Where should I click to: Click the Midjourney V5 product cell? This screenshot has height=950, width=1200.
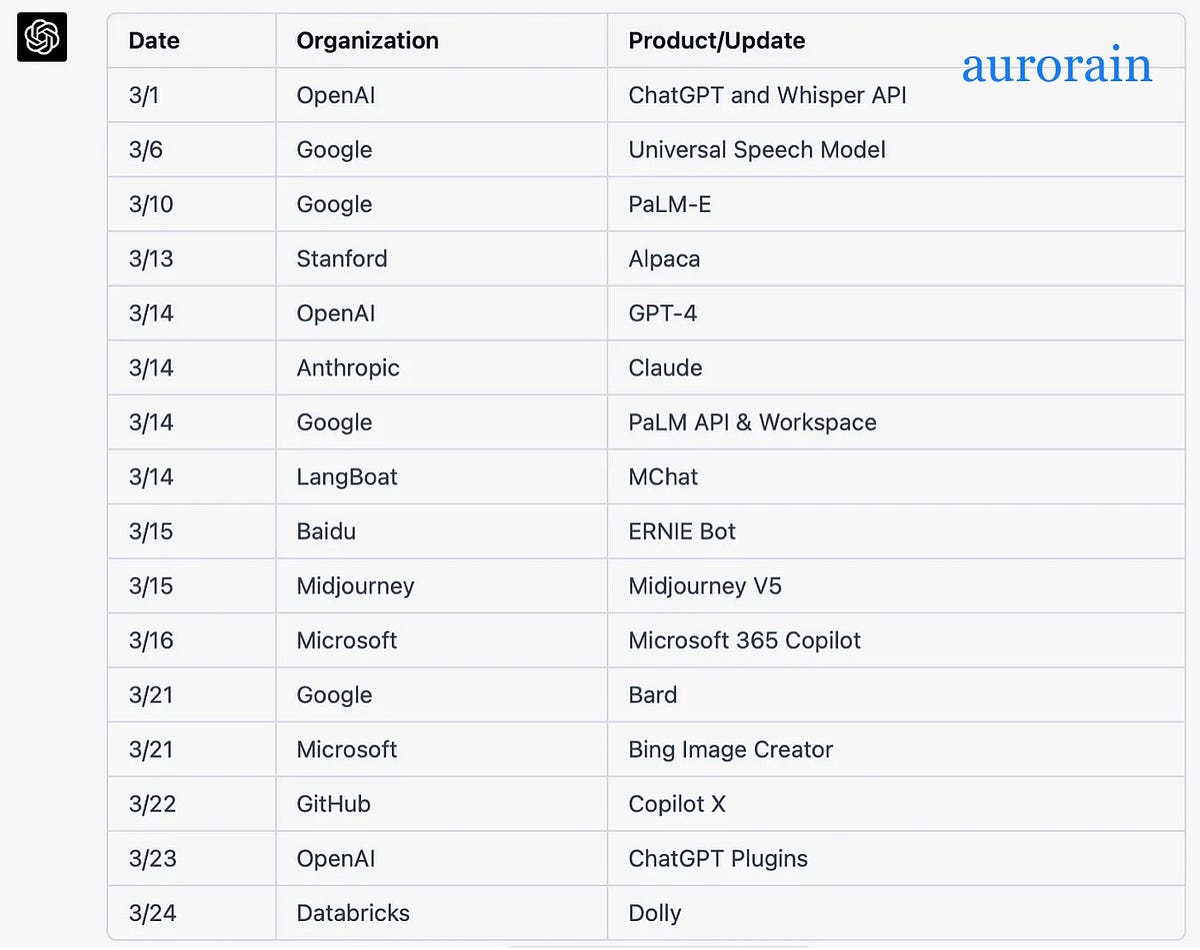705,586
